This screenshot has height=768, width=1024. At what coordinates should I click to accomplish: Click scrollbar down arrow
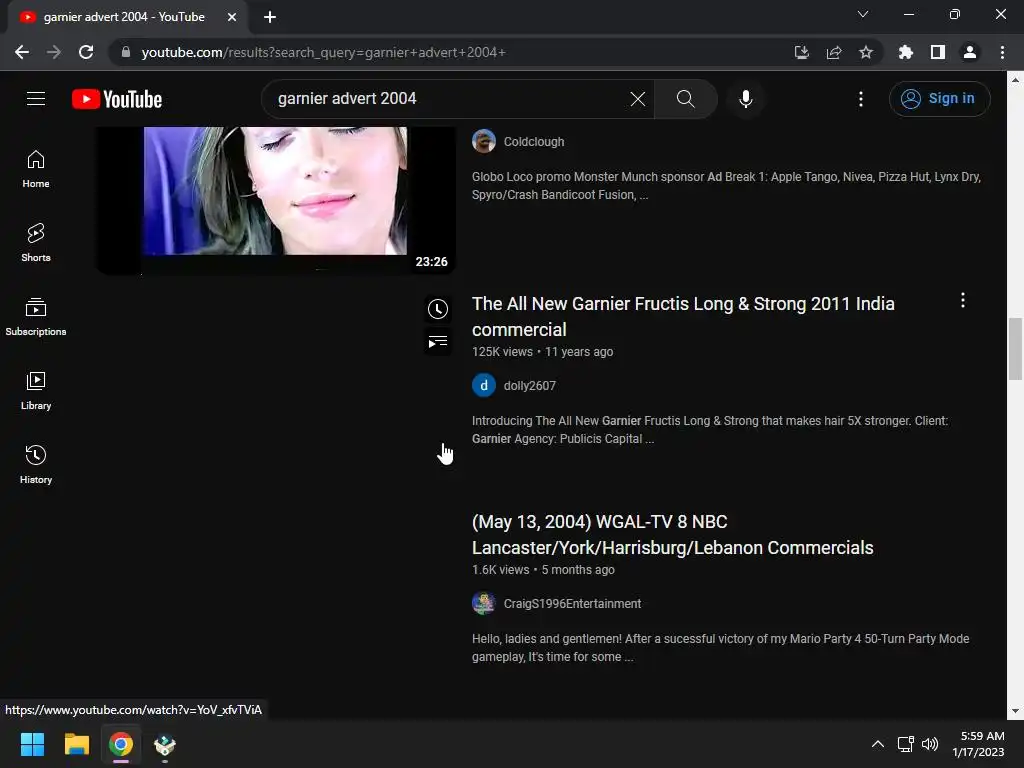tap(1015, 711)
